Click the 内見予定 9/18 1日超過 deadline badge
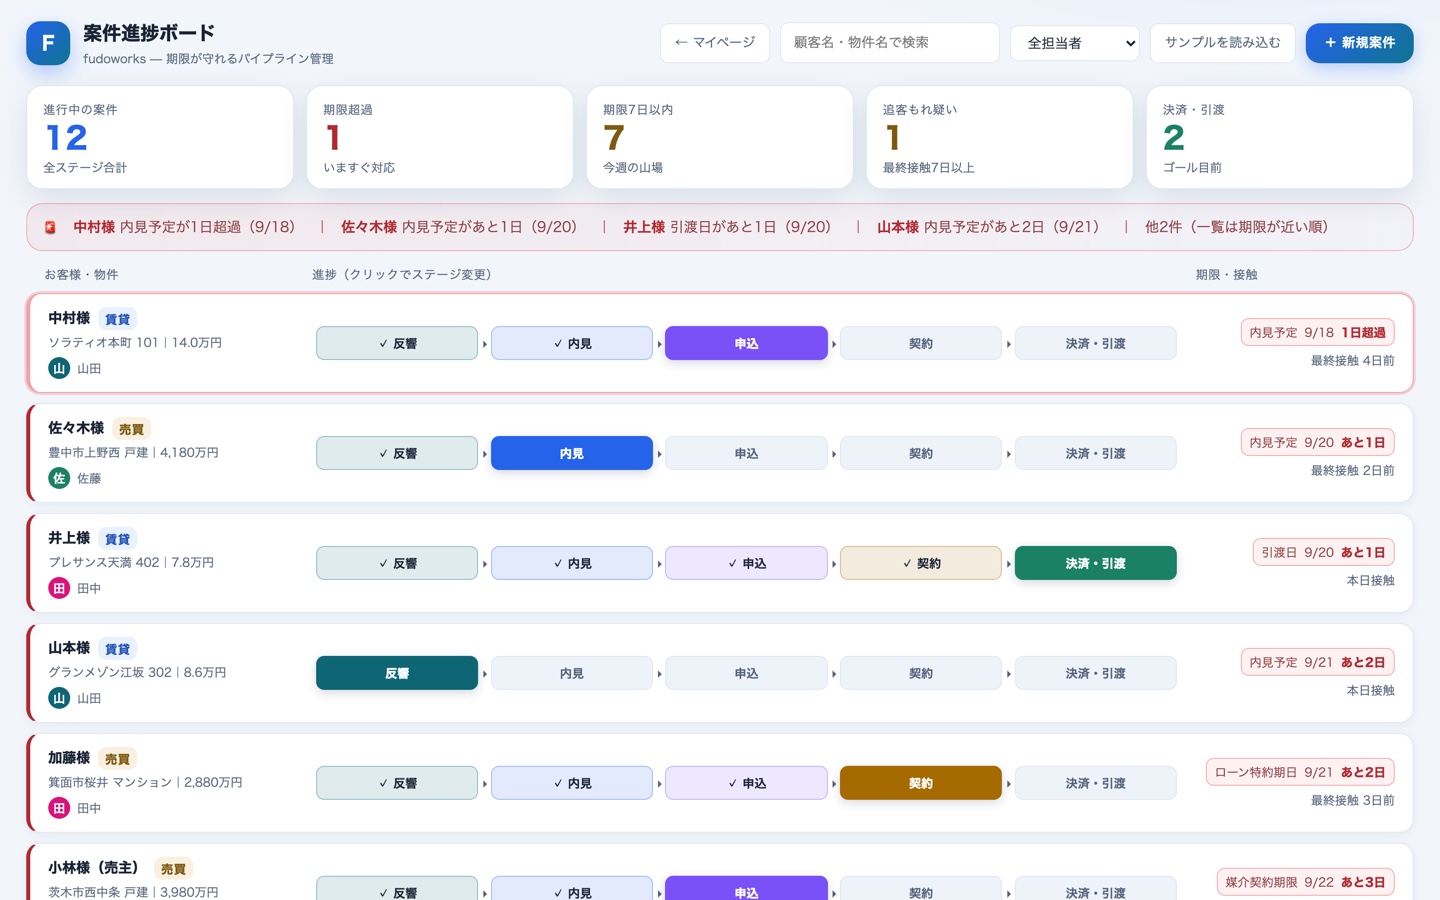The width and height of the screenshot is (1440, 900). pos(1317,332)
